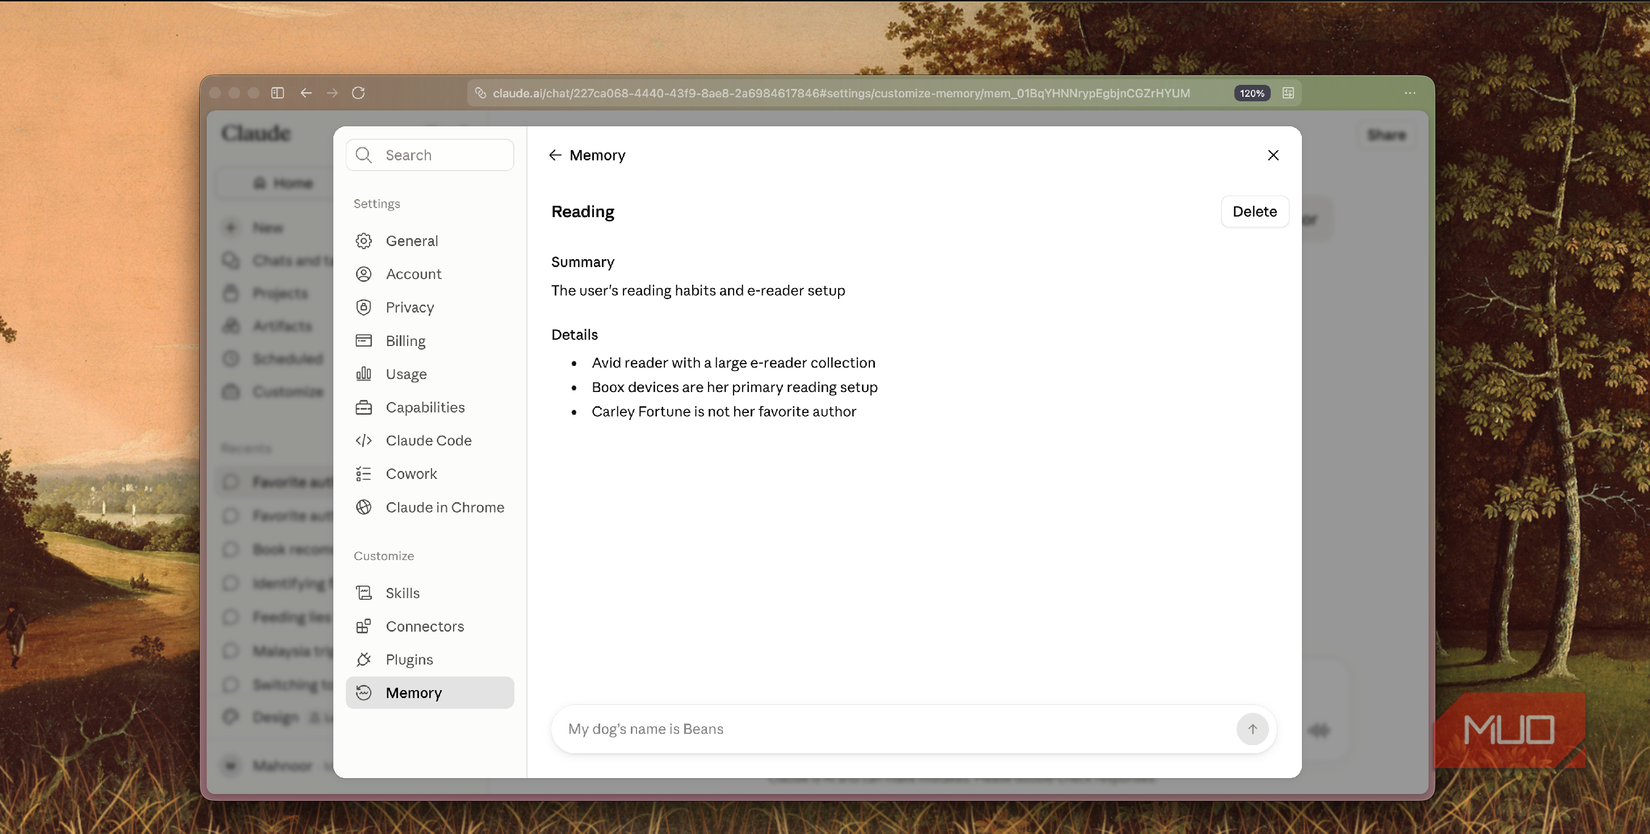The image size is (1650, 834).
Task: Click the Privacy shield icon
Action: point(364,308)
